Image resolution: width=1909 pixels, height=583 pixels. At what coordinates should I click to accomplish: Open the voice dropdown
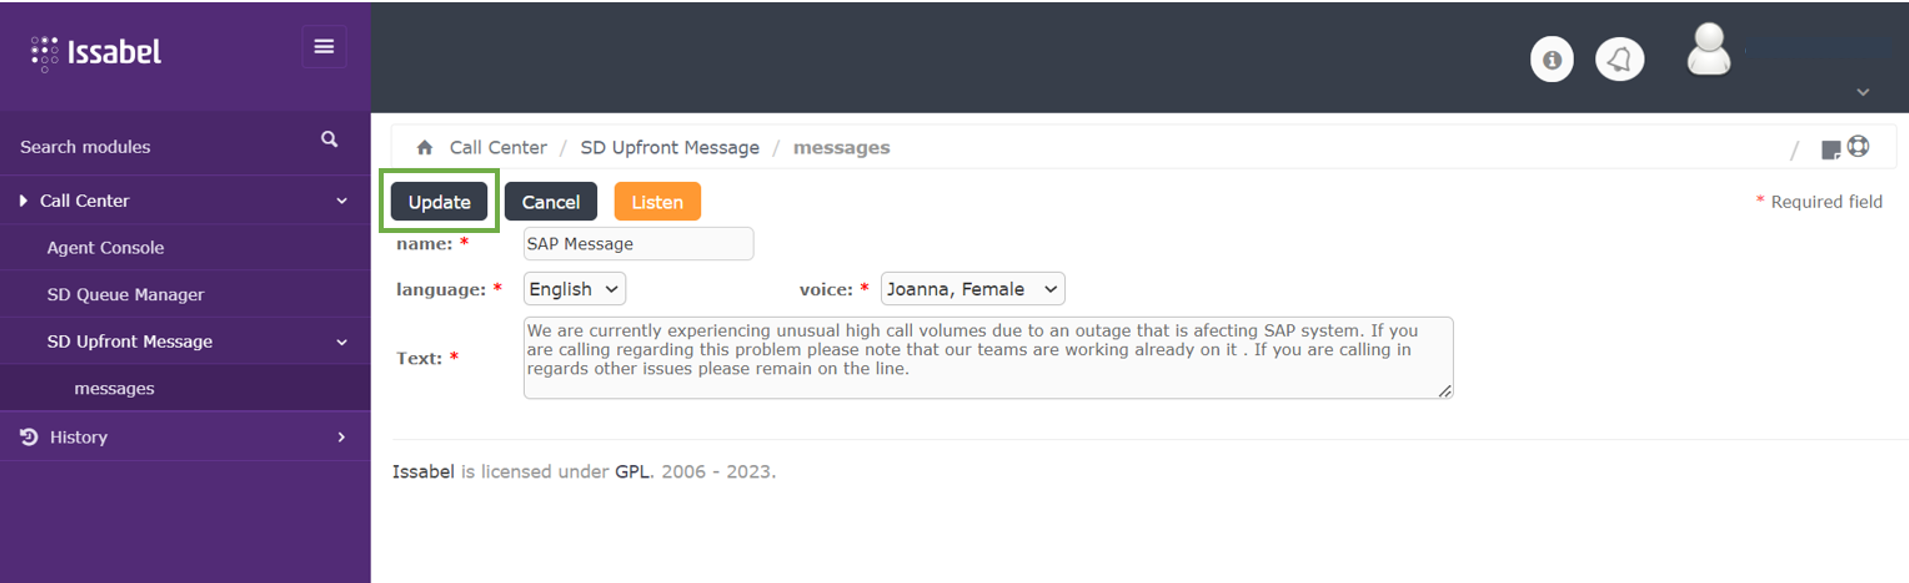coord(971,289)
